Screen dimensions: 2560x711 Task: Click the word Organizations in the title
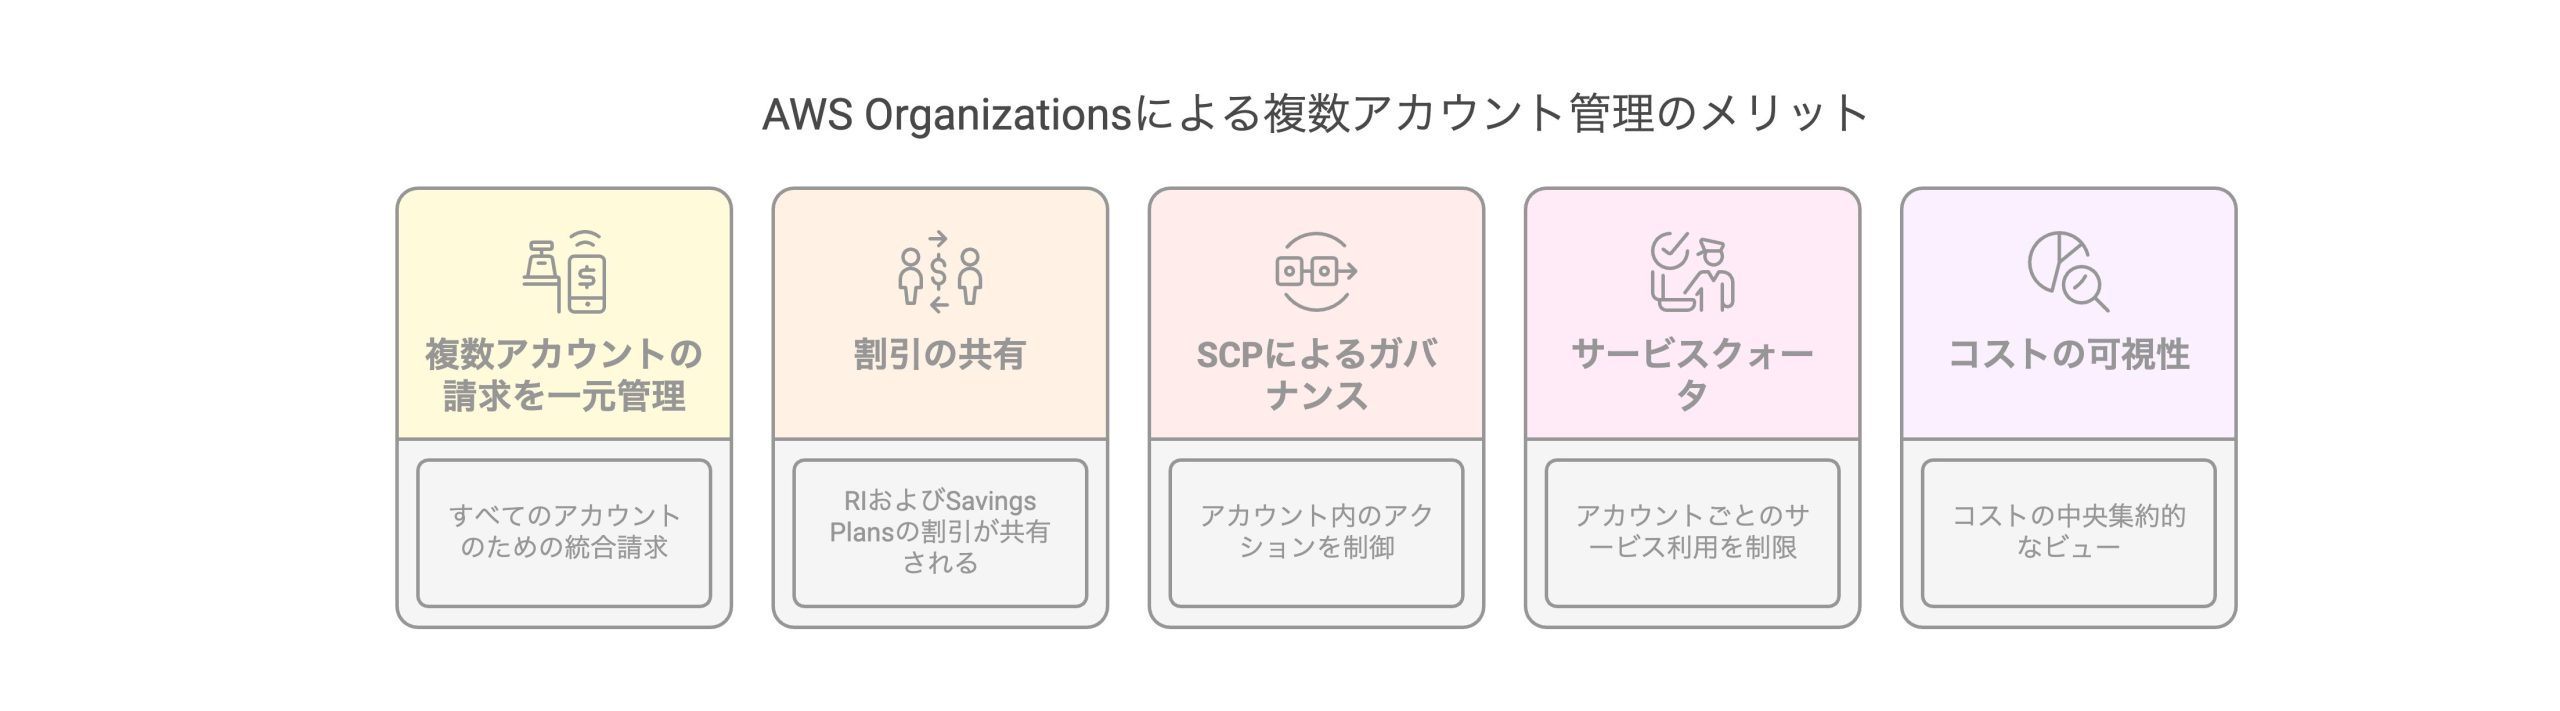coord(997,115)
